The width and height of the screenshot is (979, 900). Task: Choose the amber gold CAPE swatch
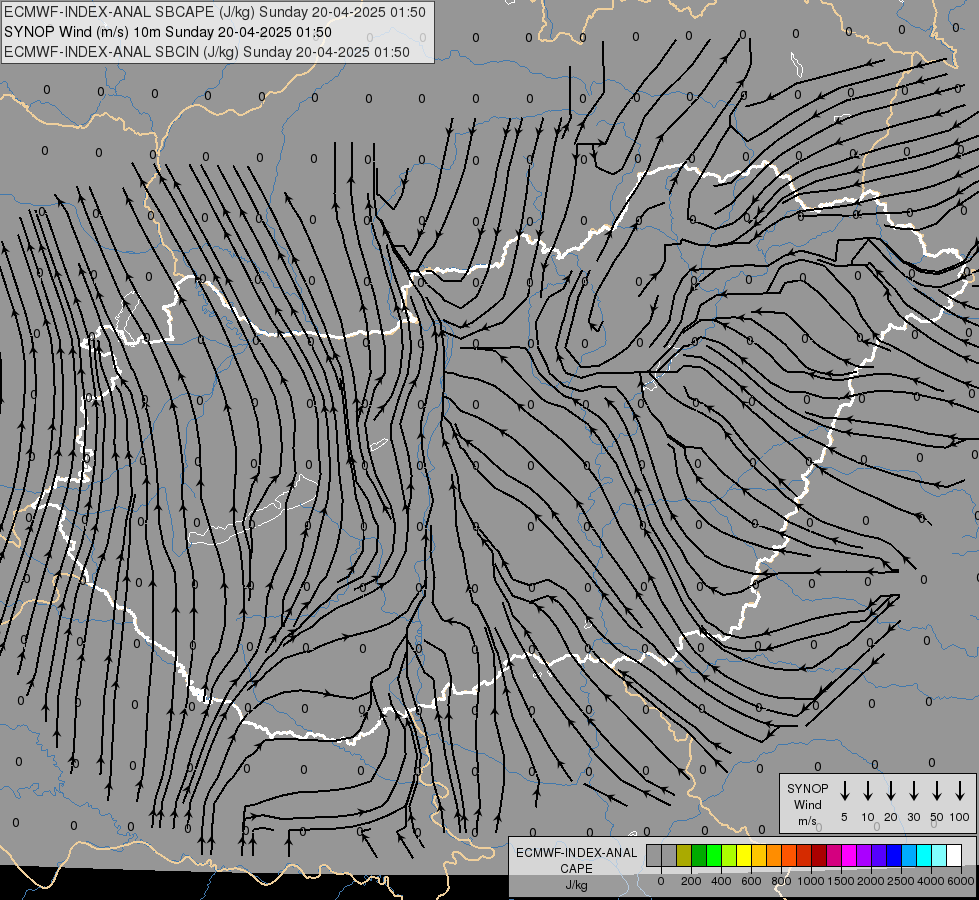click(759, 855)
